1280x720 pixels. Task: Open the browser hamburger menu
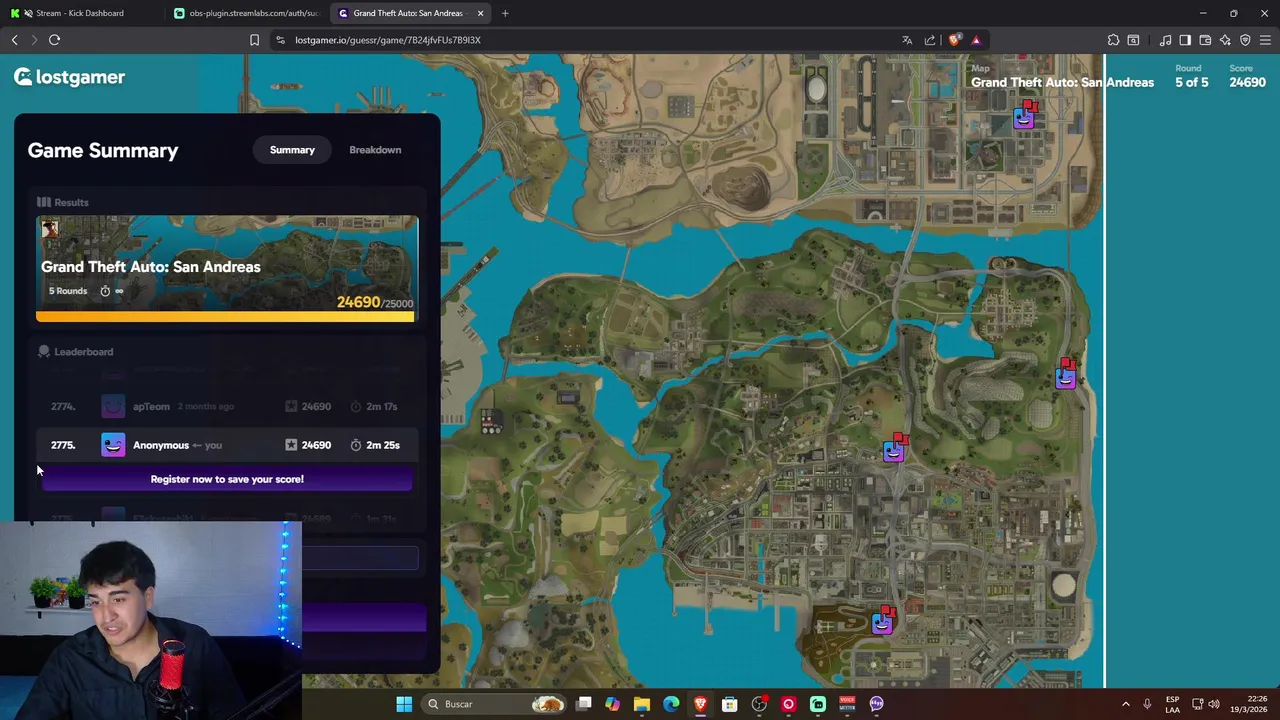pos(1265,40)
